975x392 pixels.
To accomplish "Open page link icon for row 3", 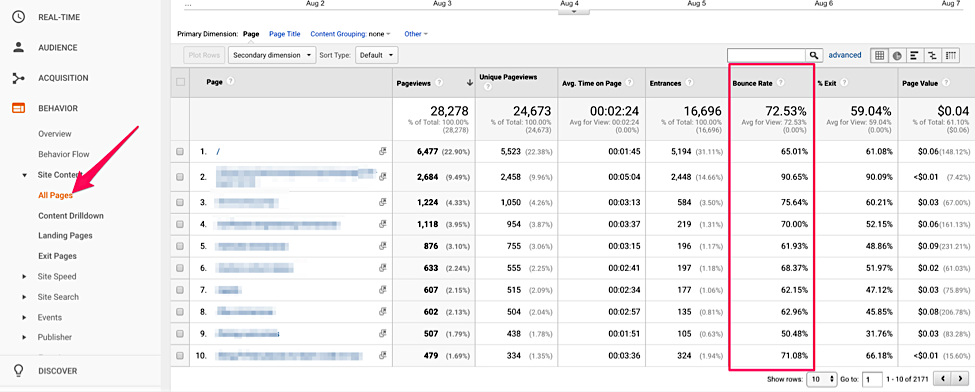I will 382,202.
